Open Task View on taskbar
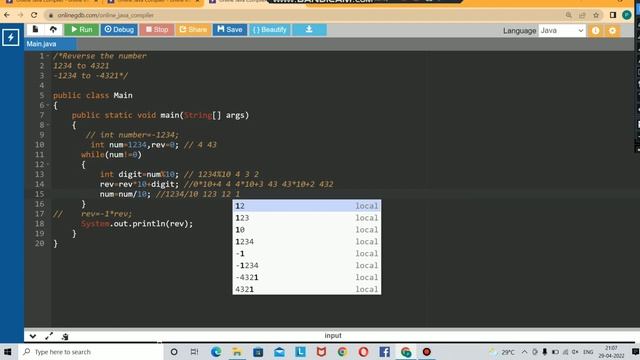The height and width of the screenshot is (360, 640). tap(194, 351)
